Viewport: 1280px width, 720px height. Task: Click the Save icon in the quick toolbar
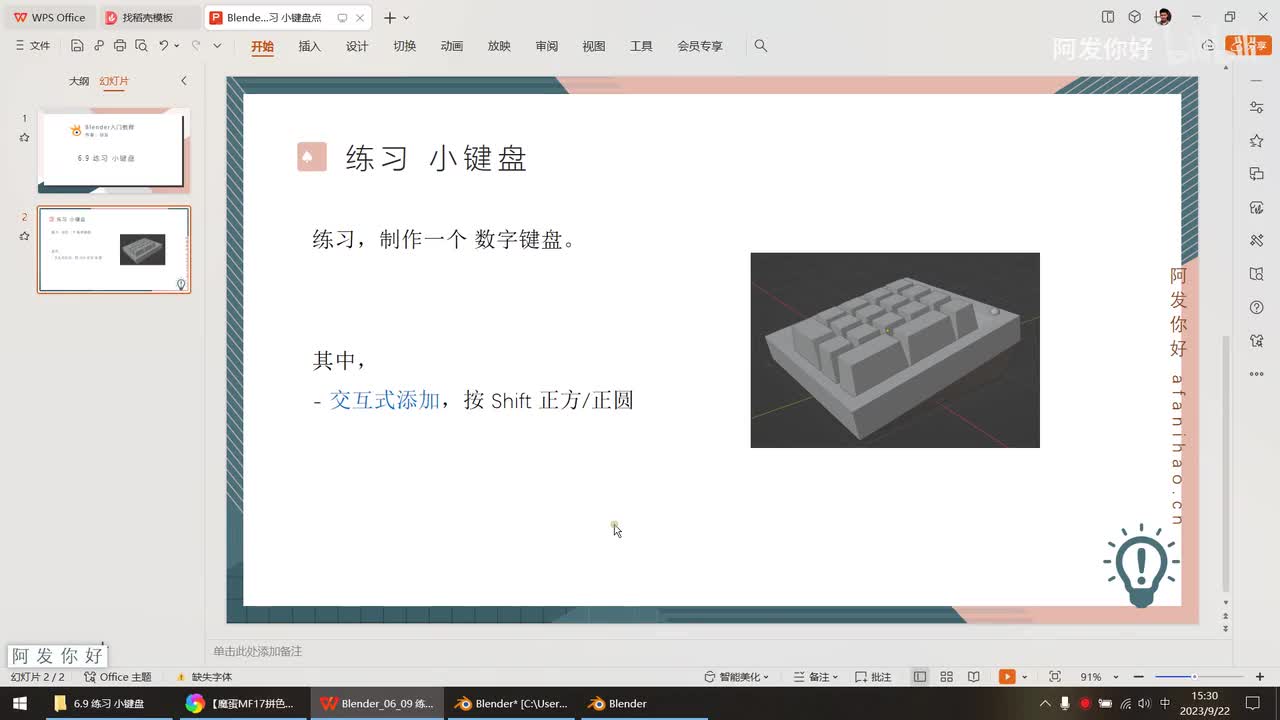coord(77,46)
